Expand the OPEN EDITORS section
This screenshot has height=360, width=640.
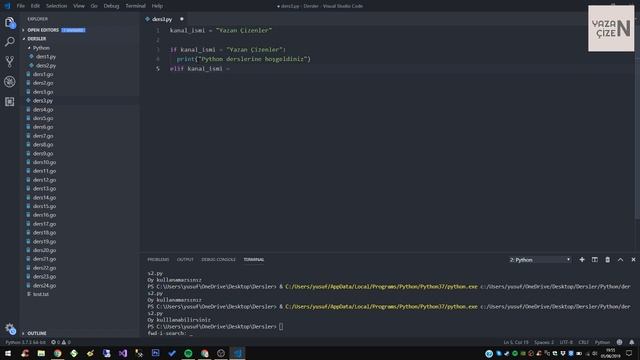(43, 30)
